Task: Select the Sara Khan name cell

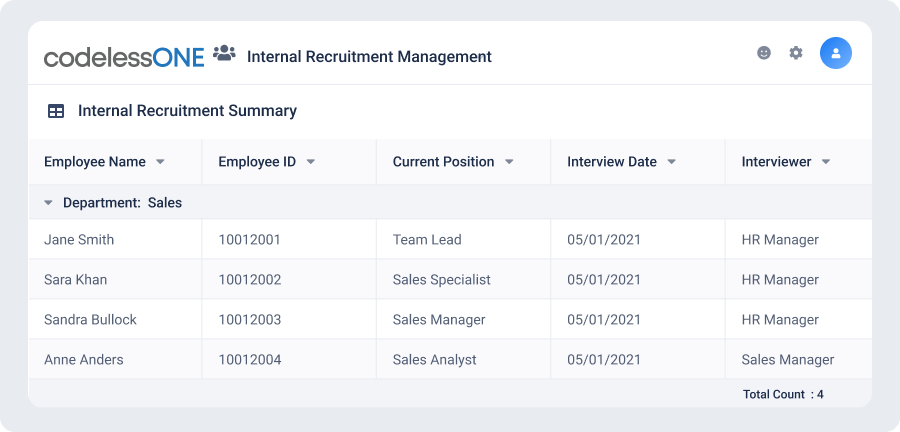Action: coord(115,279)
